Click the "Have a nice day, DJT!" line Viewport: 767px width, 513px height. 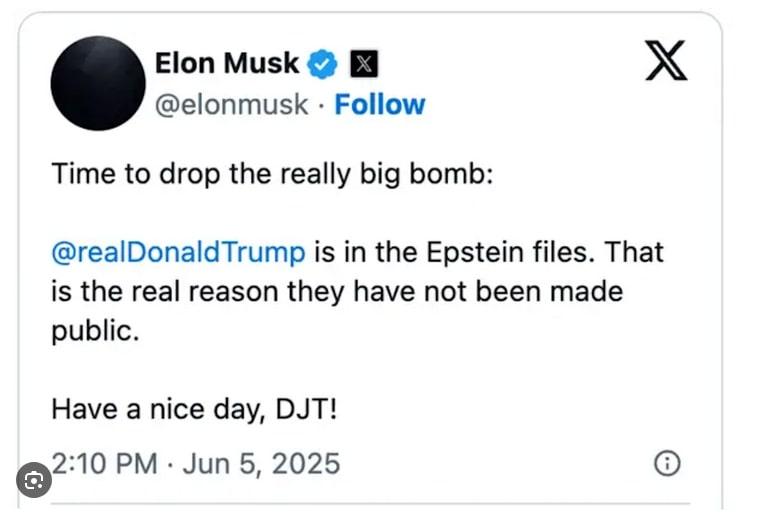point(194,409)
